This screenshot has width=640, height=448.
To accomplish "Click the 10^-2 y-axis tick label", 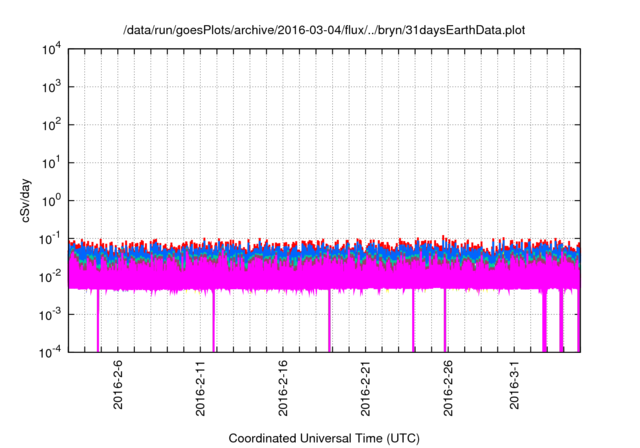I will [50, 277].
